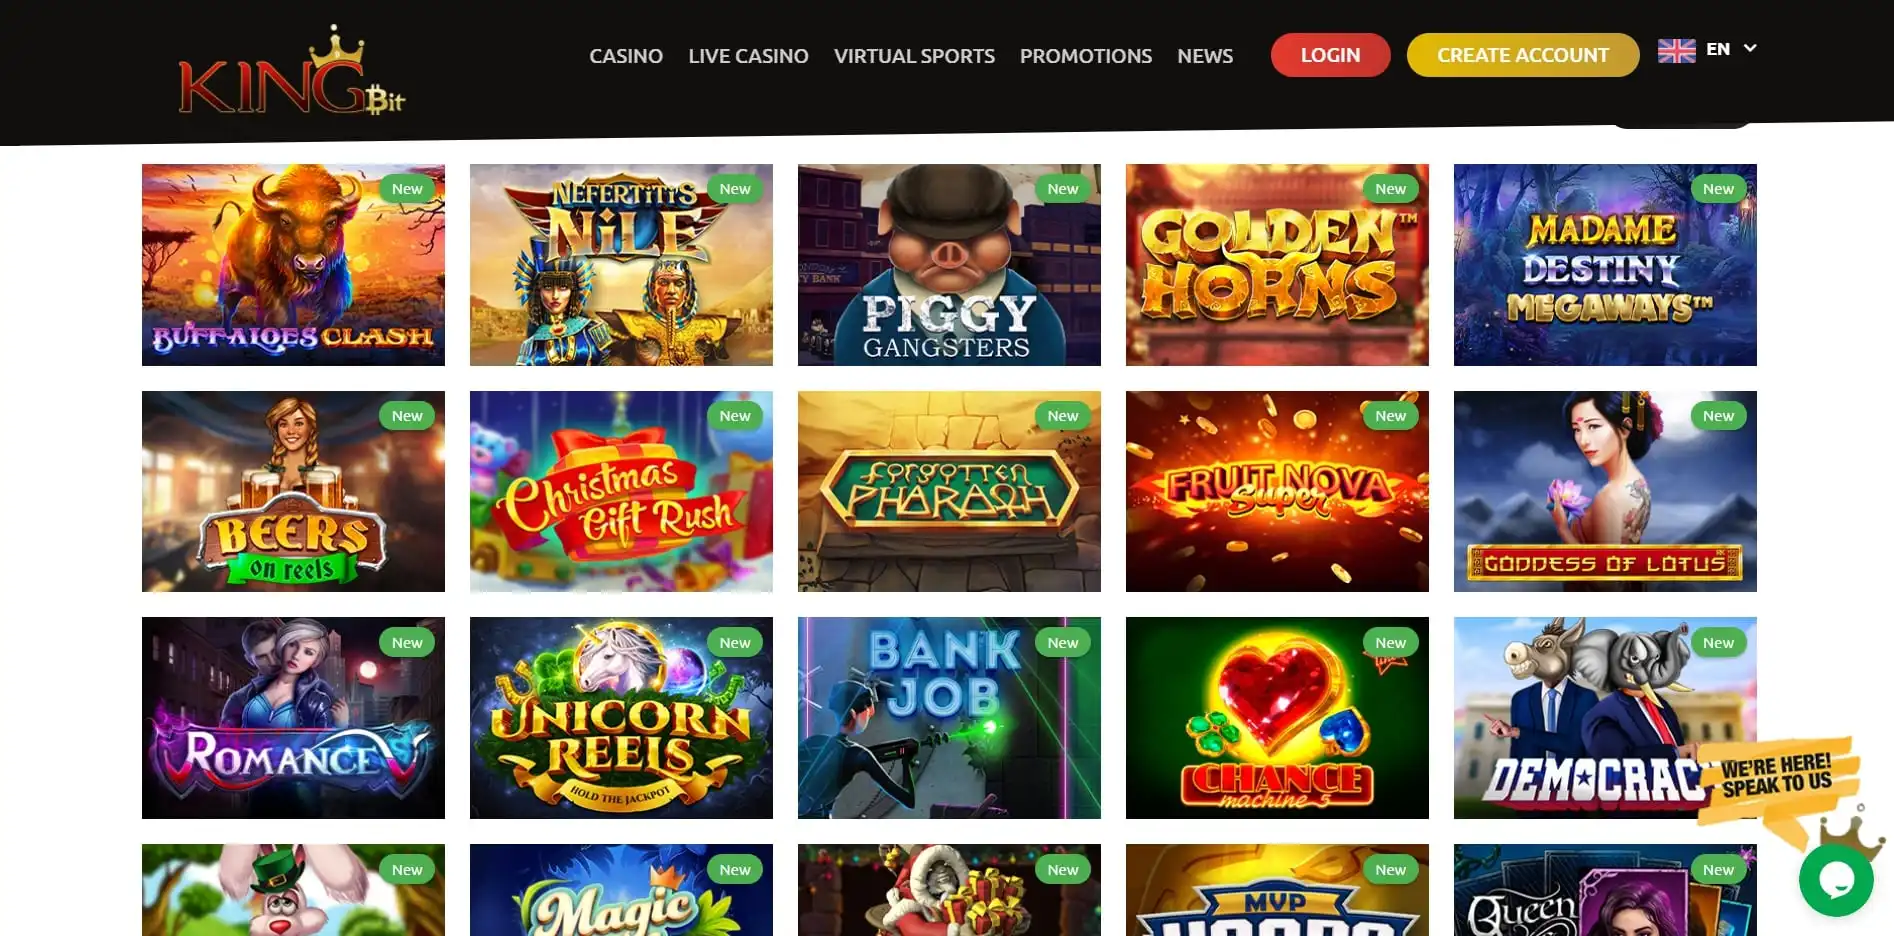The height and width of the screenshot is (936, 1894).
Task: Click the KingBit crown logo
Action: (x=292, y=72)
